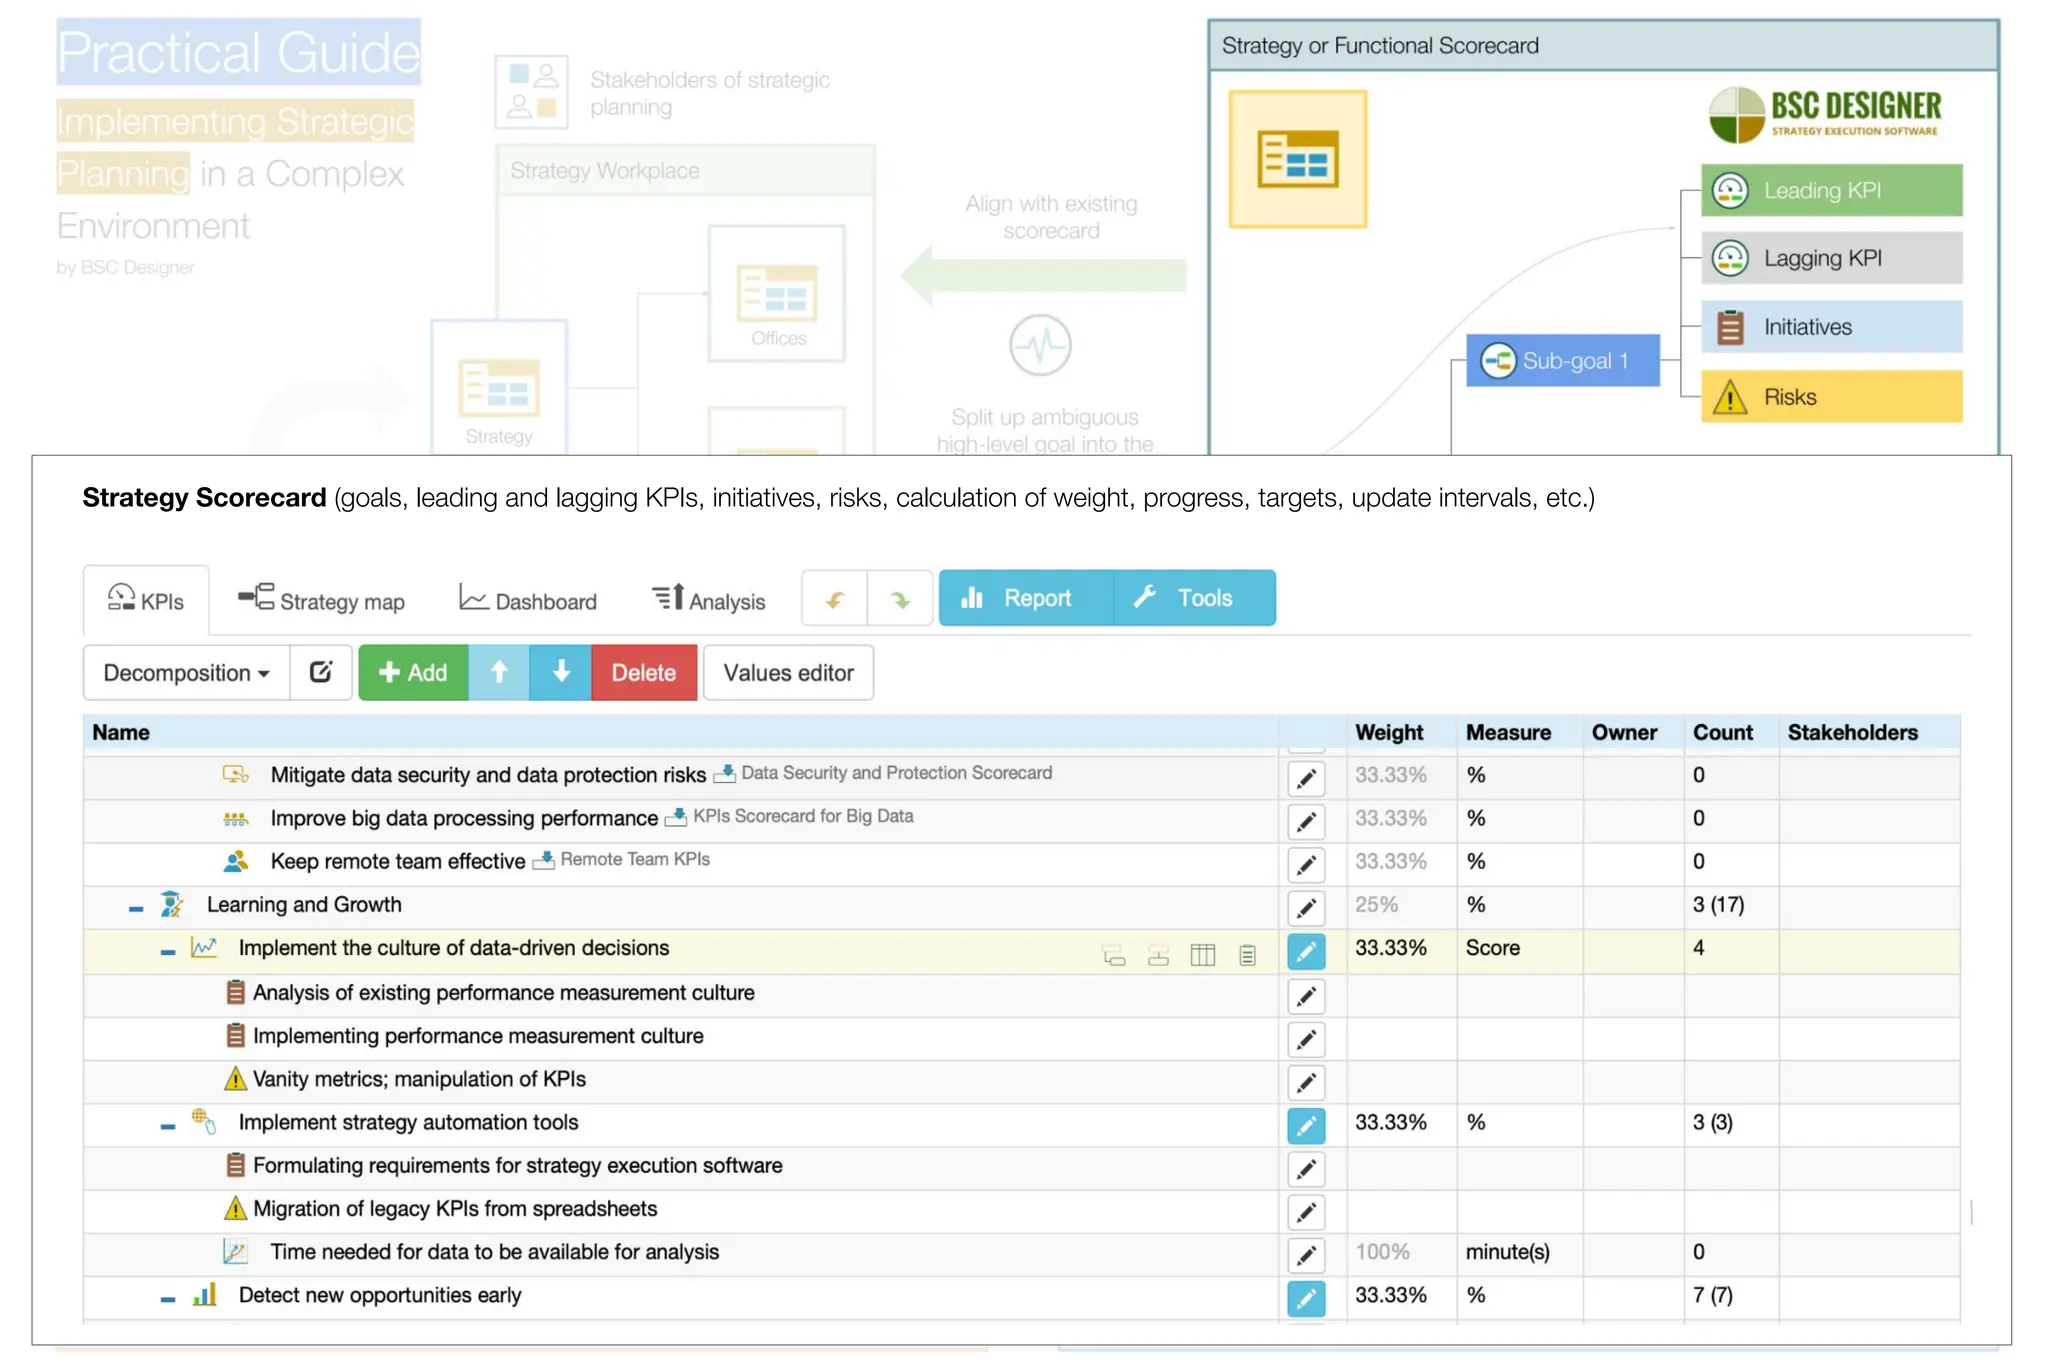Collapse Detect new opportunities early goal
This screenshot has width=2048, height=1365.
pyautogui.click(x=168, y=1299)
